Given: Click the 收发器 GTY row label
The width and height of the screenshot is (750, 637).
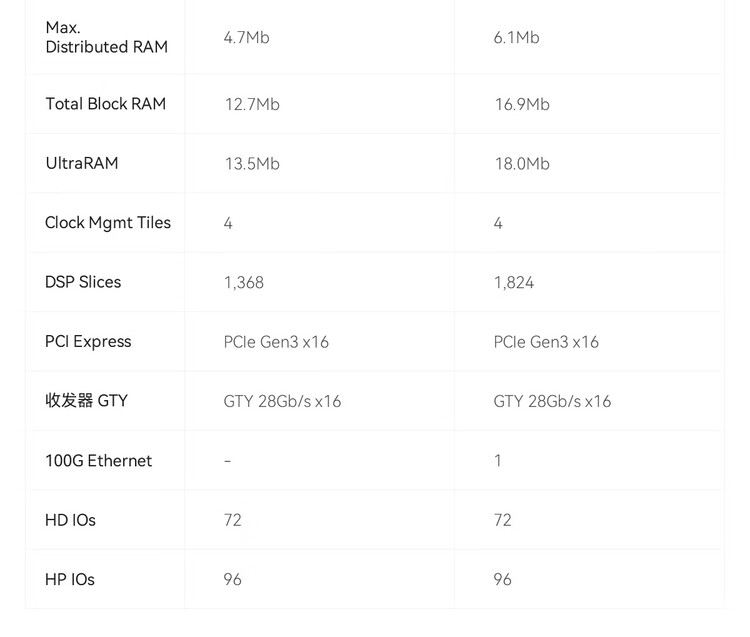Looking at the screenshot, I should pos(86,400).
